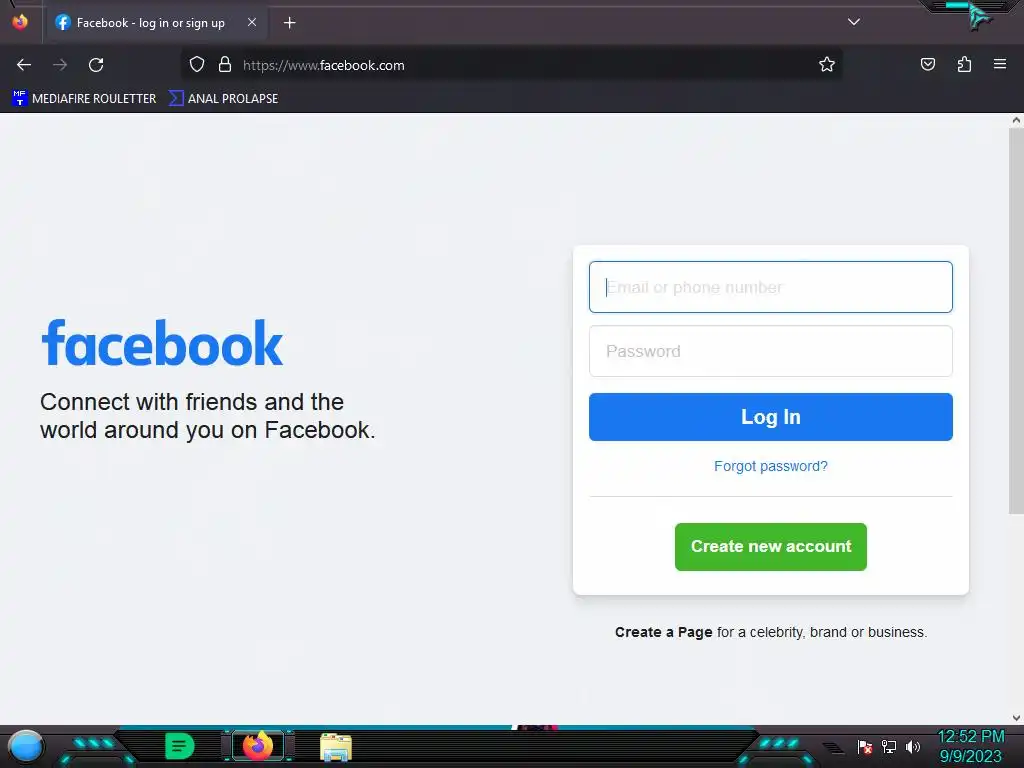This screenshot has width=1024, height=768.
Task: Open a new tab with plus button
Action: click(289, 23)
